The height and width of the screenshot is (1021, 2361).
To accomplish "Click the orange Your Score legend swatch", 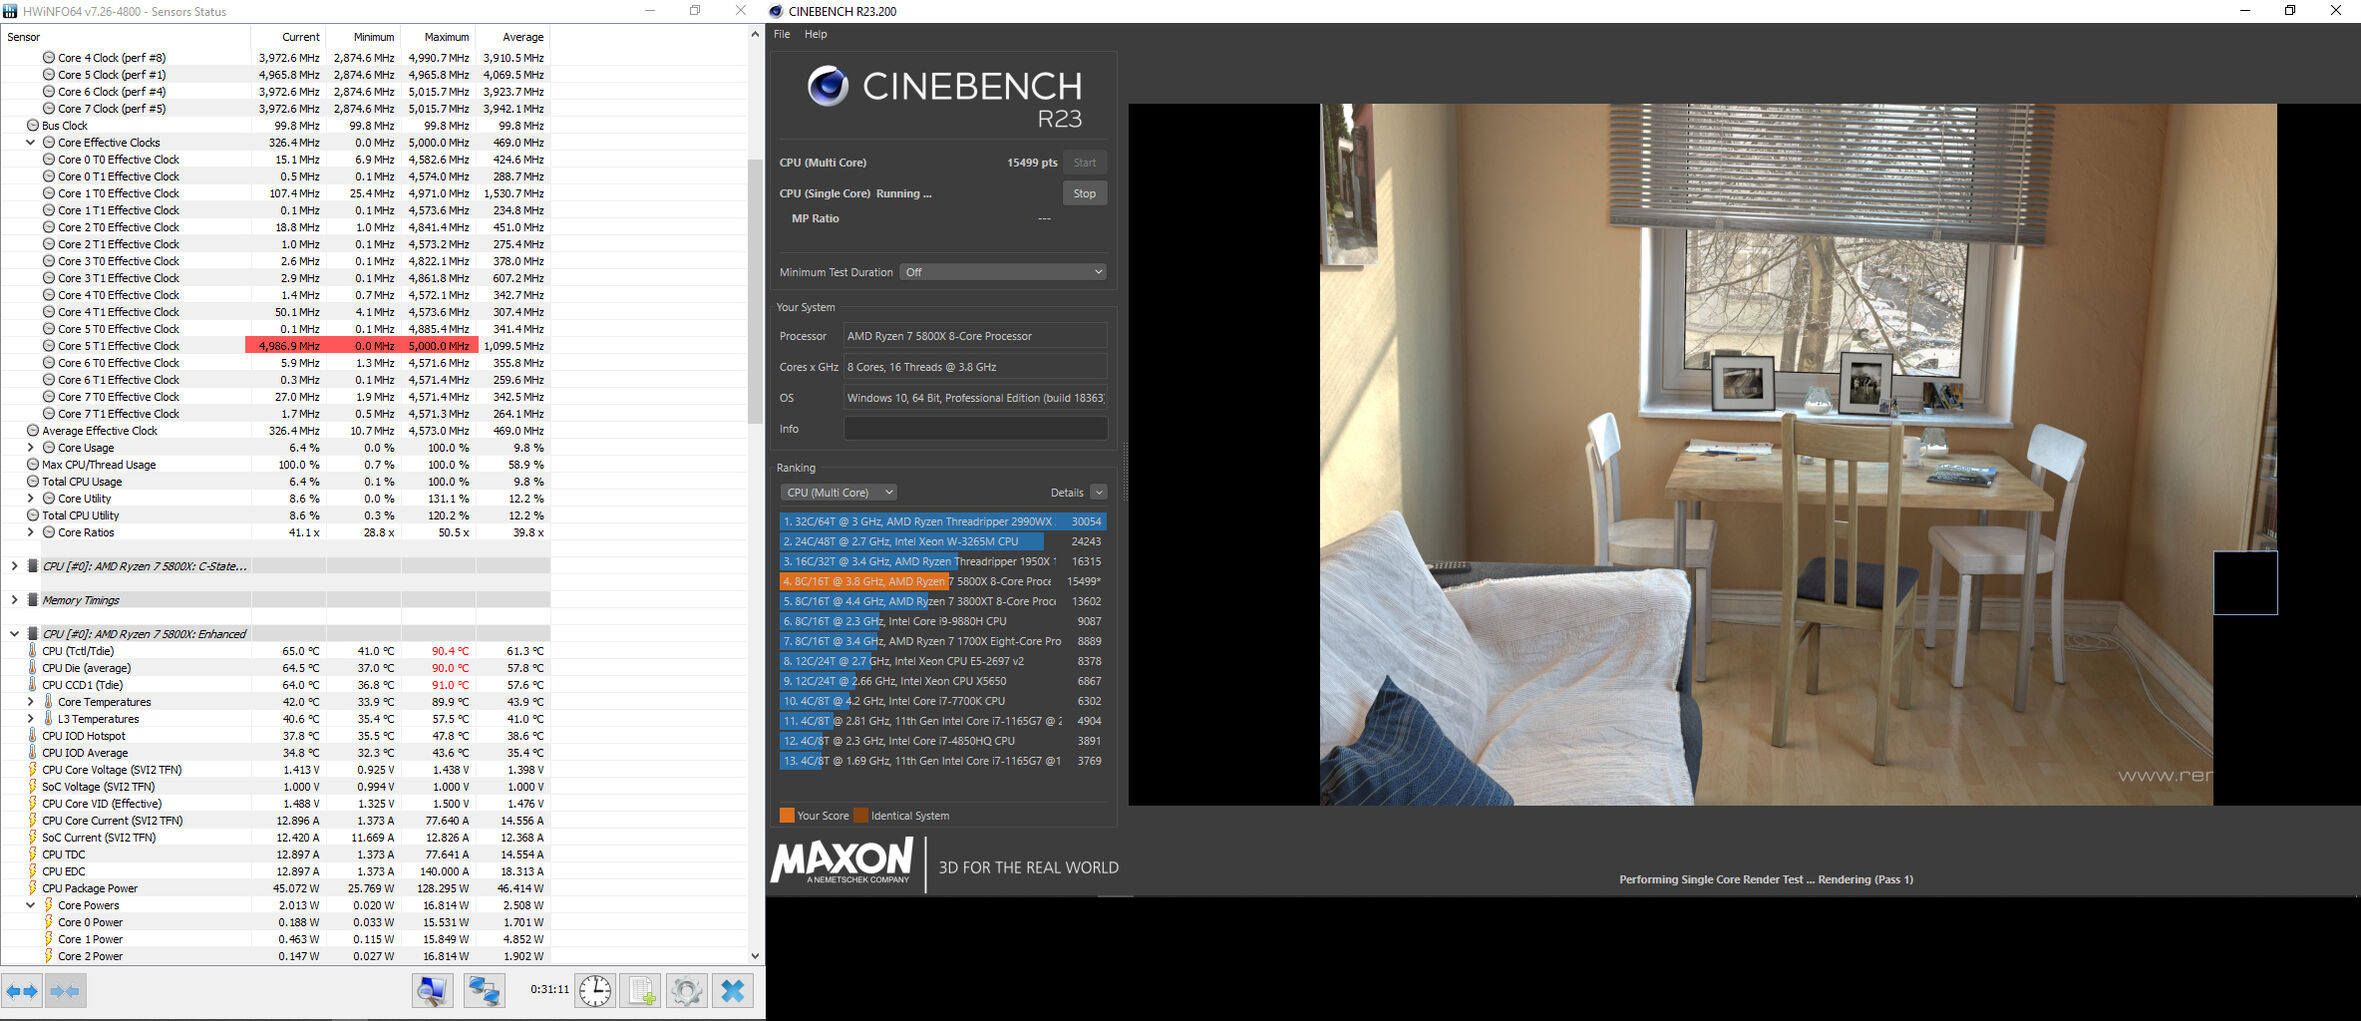I will 787,815.
